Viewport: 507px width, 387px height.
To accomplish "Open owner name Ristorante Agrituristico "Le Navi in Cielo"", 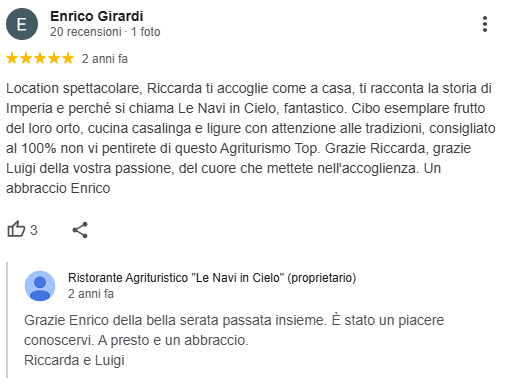I will (x=176, y=277).
